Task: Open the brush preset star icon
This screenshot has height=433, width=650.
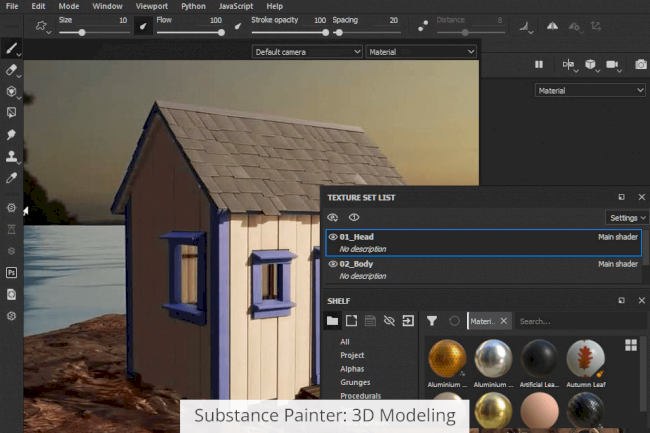Action: [x=41, y=26]
